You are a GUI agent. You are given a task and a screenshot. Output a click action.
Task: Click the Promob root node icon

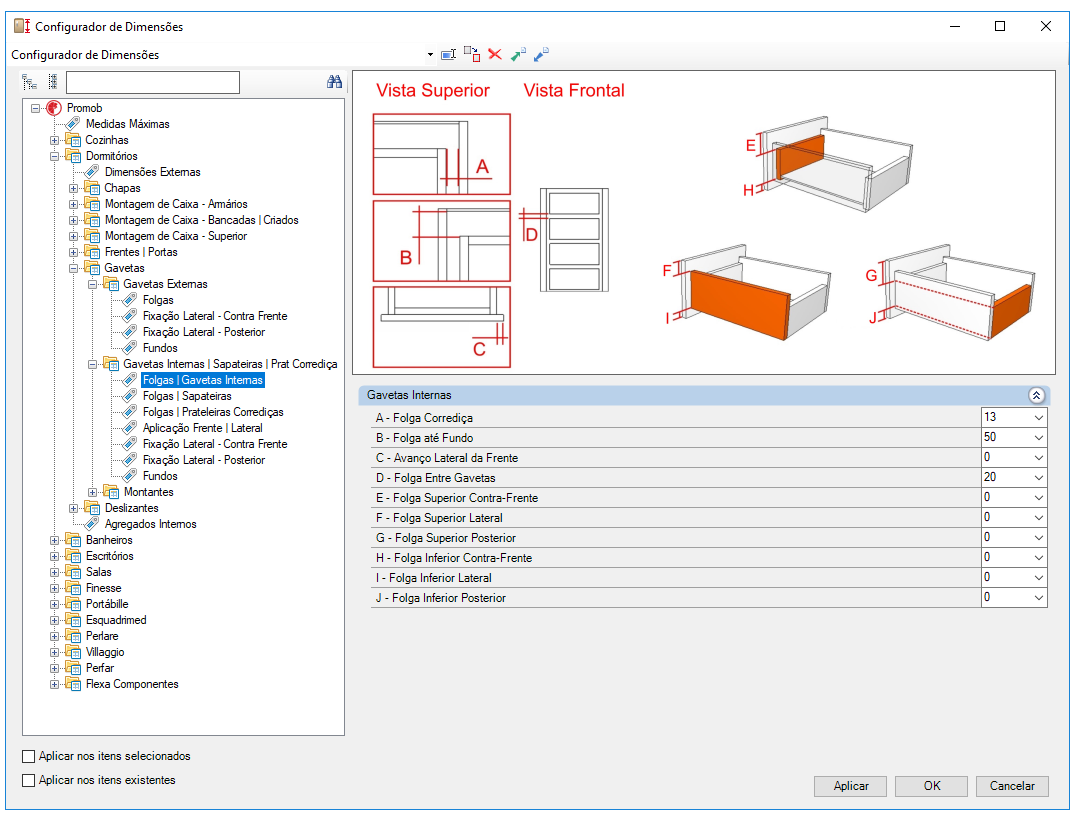coord(54,108)
